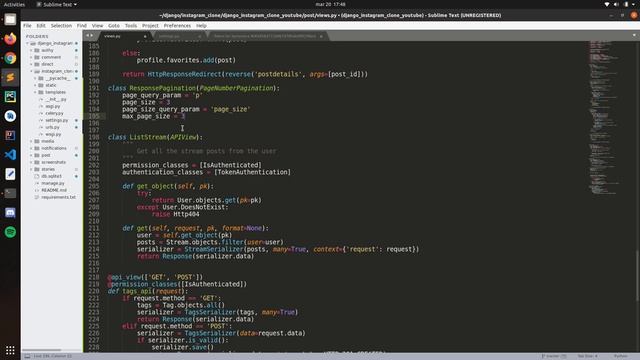
Task: Click the Python syntax selector in status bar
Action: pos(620,356)
